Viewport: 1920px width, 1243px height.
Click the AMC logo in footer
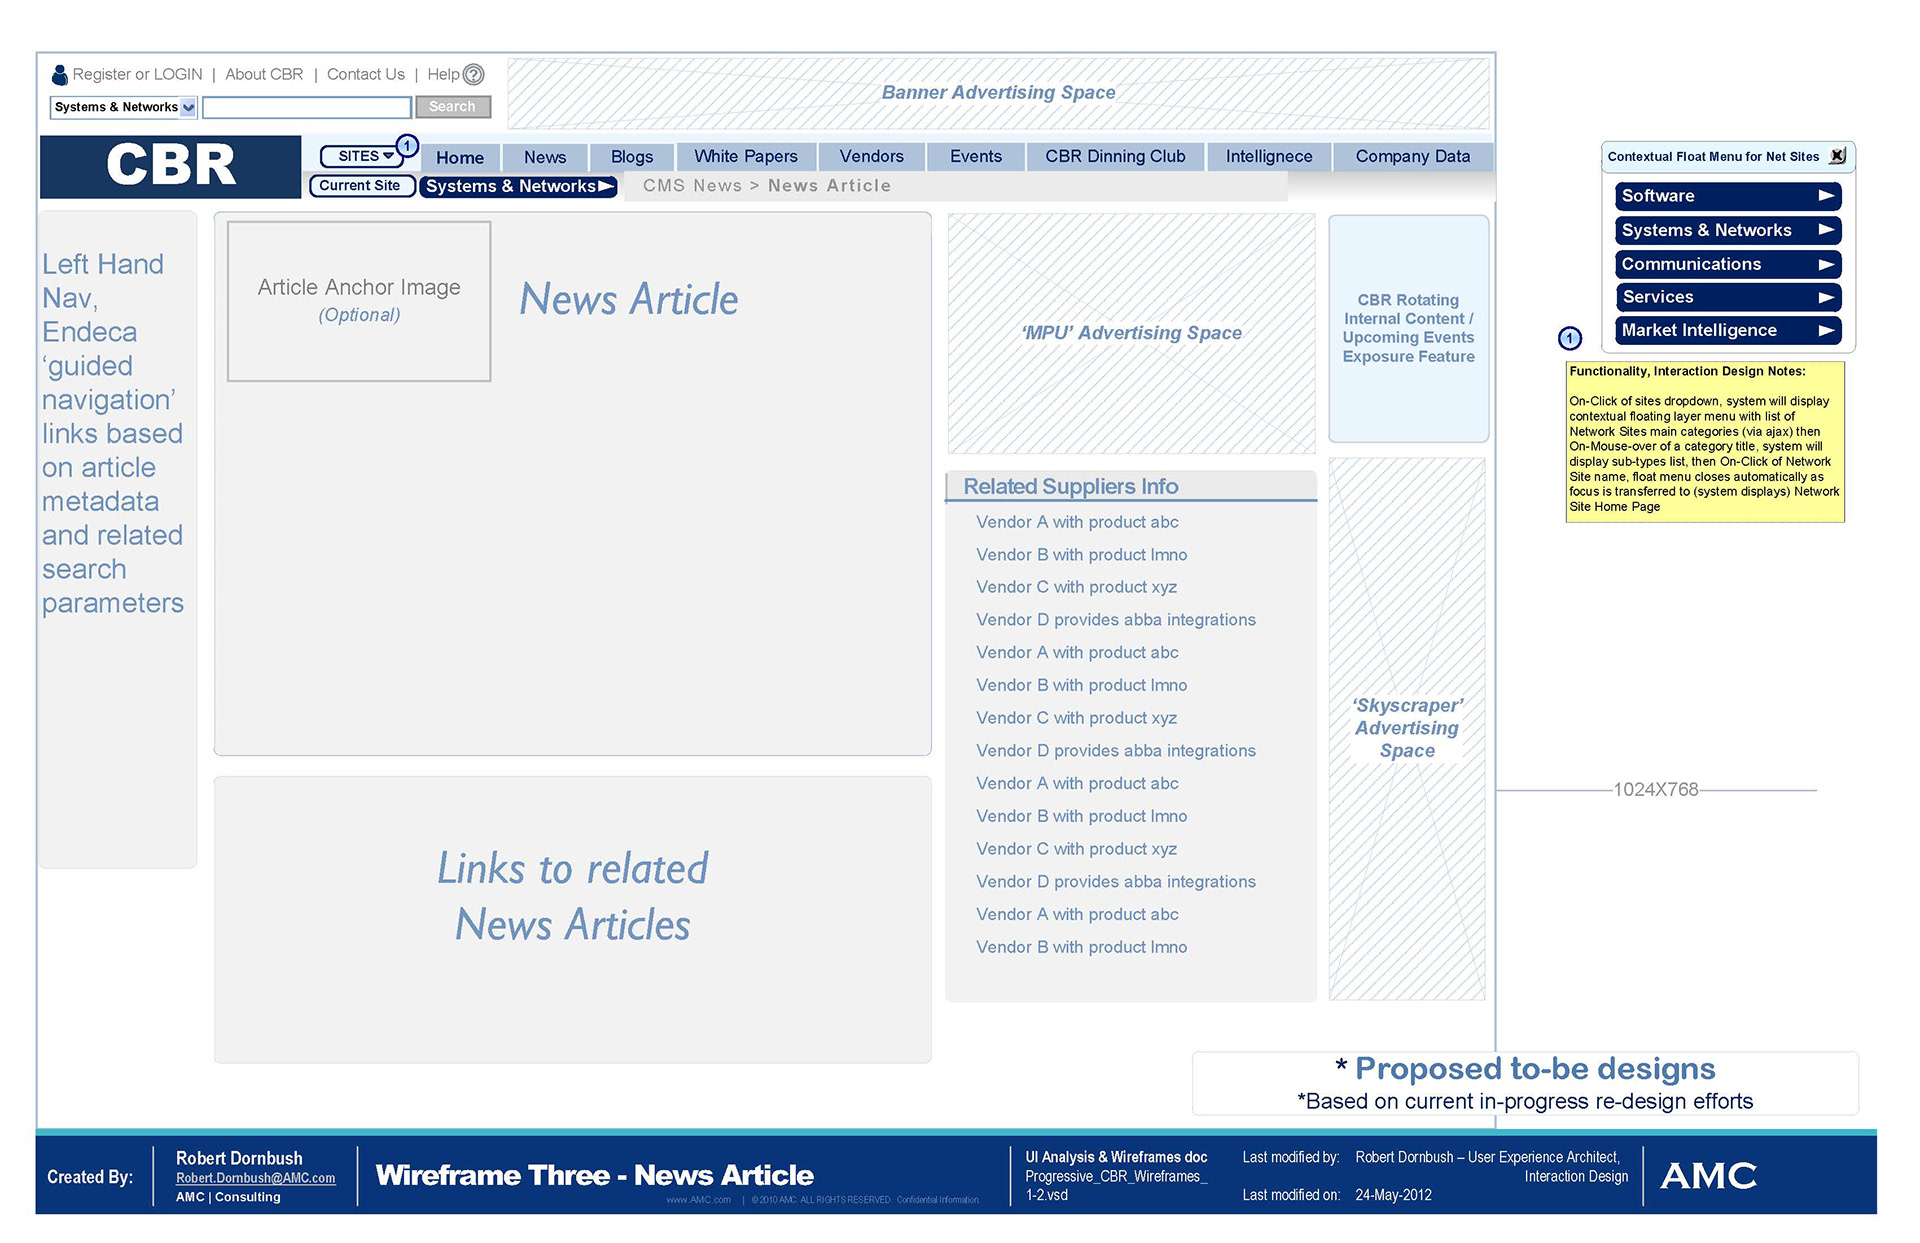click(1708, 1176)
